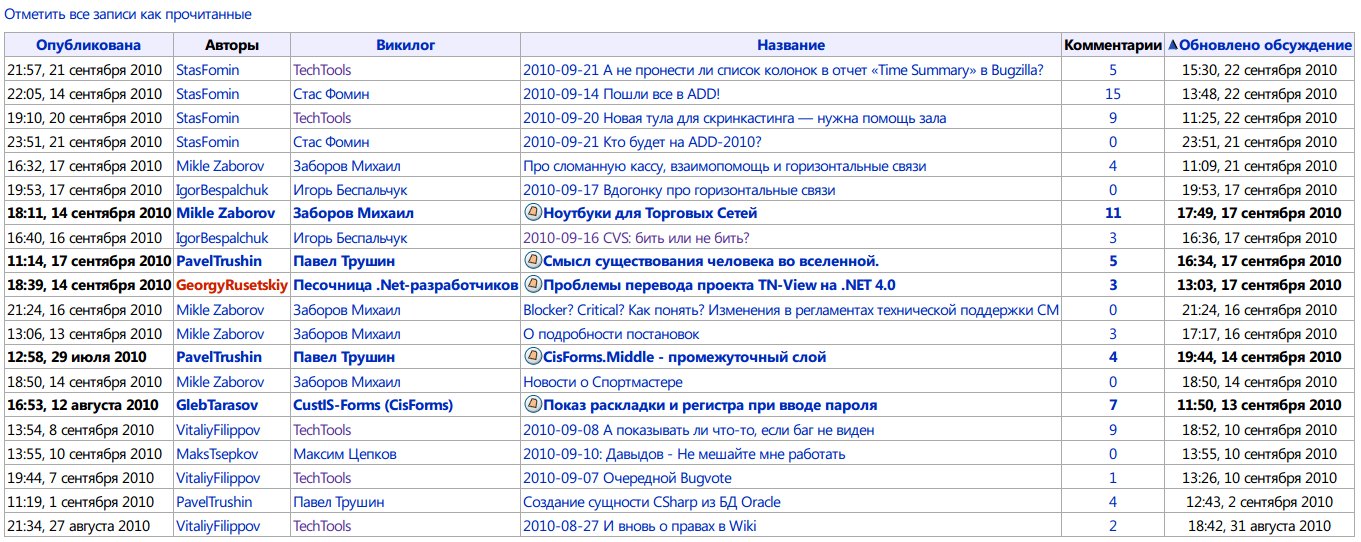Open 7 comments of 'Показ раскладки' post
1361x542 pixels.
click(1113, 405)
